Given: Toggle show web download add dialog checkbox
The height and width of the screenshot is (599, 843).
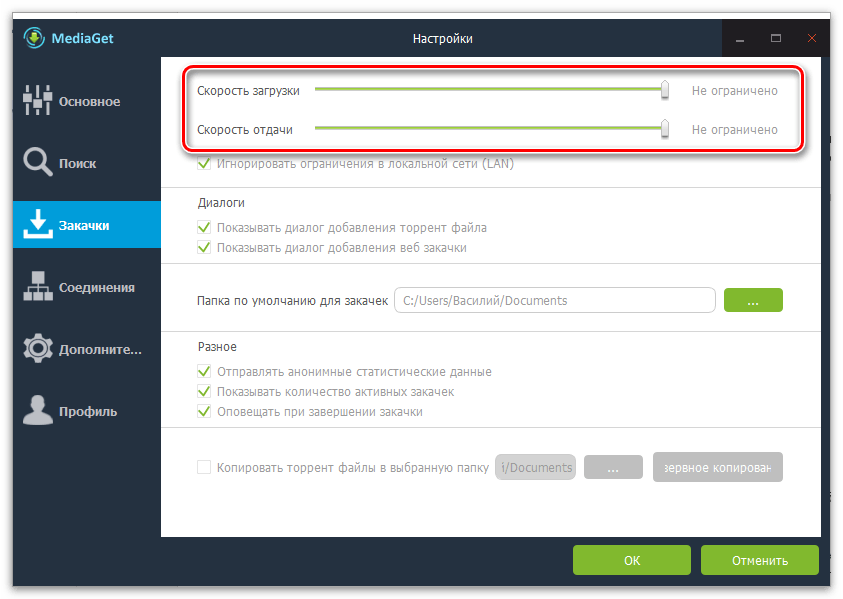Looking at the screenshot, I should pyautogui.click(x=204, y=247).
